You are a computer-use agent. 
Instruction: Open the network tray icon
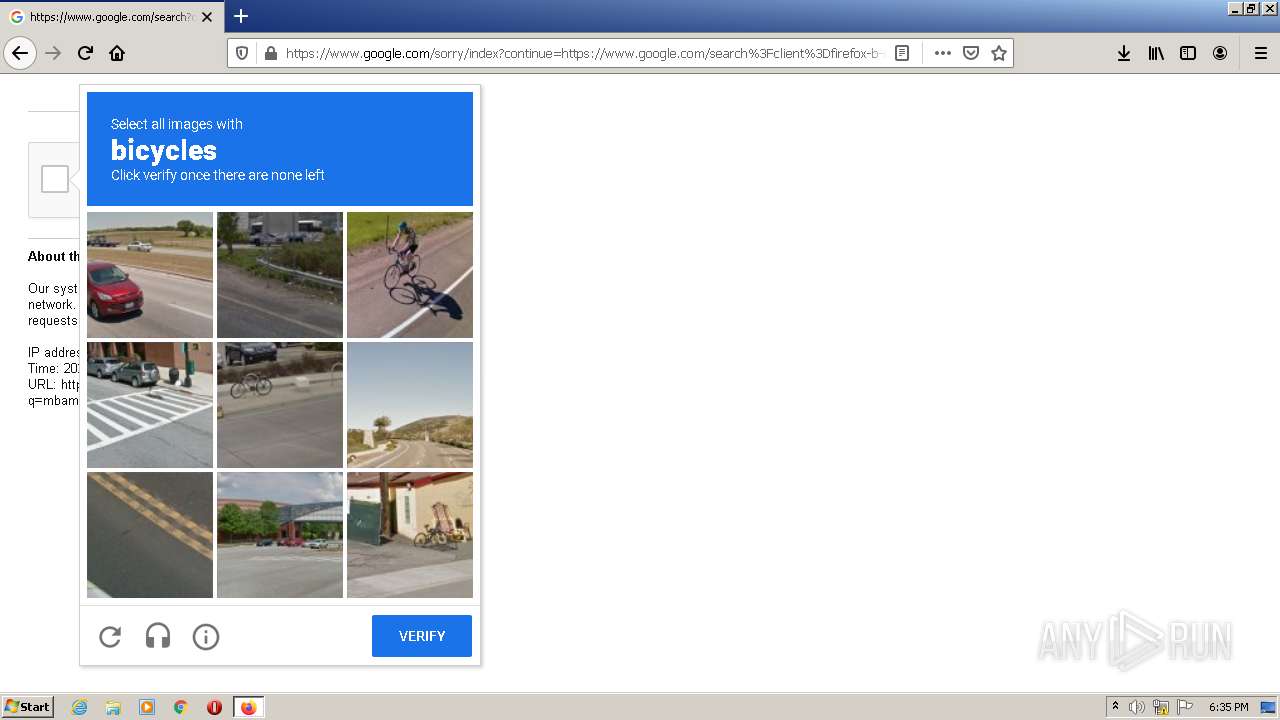point(1161,707)
